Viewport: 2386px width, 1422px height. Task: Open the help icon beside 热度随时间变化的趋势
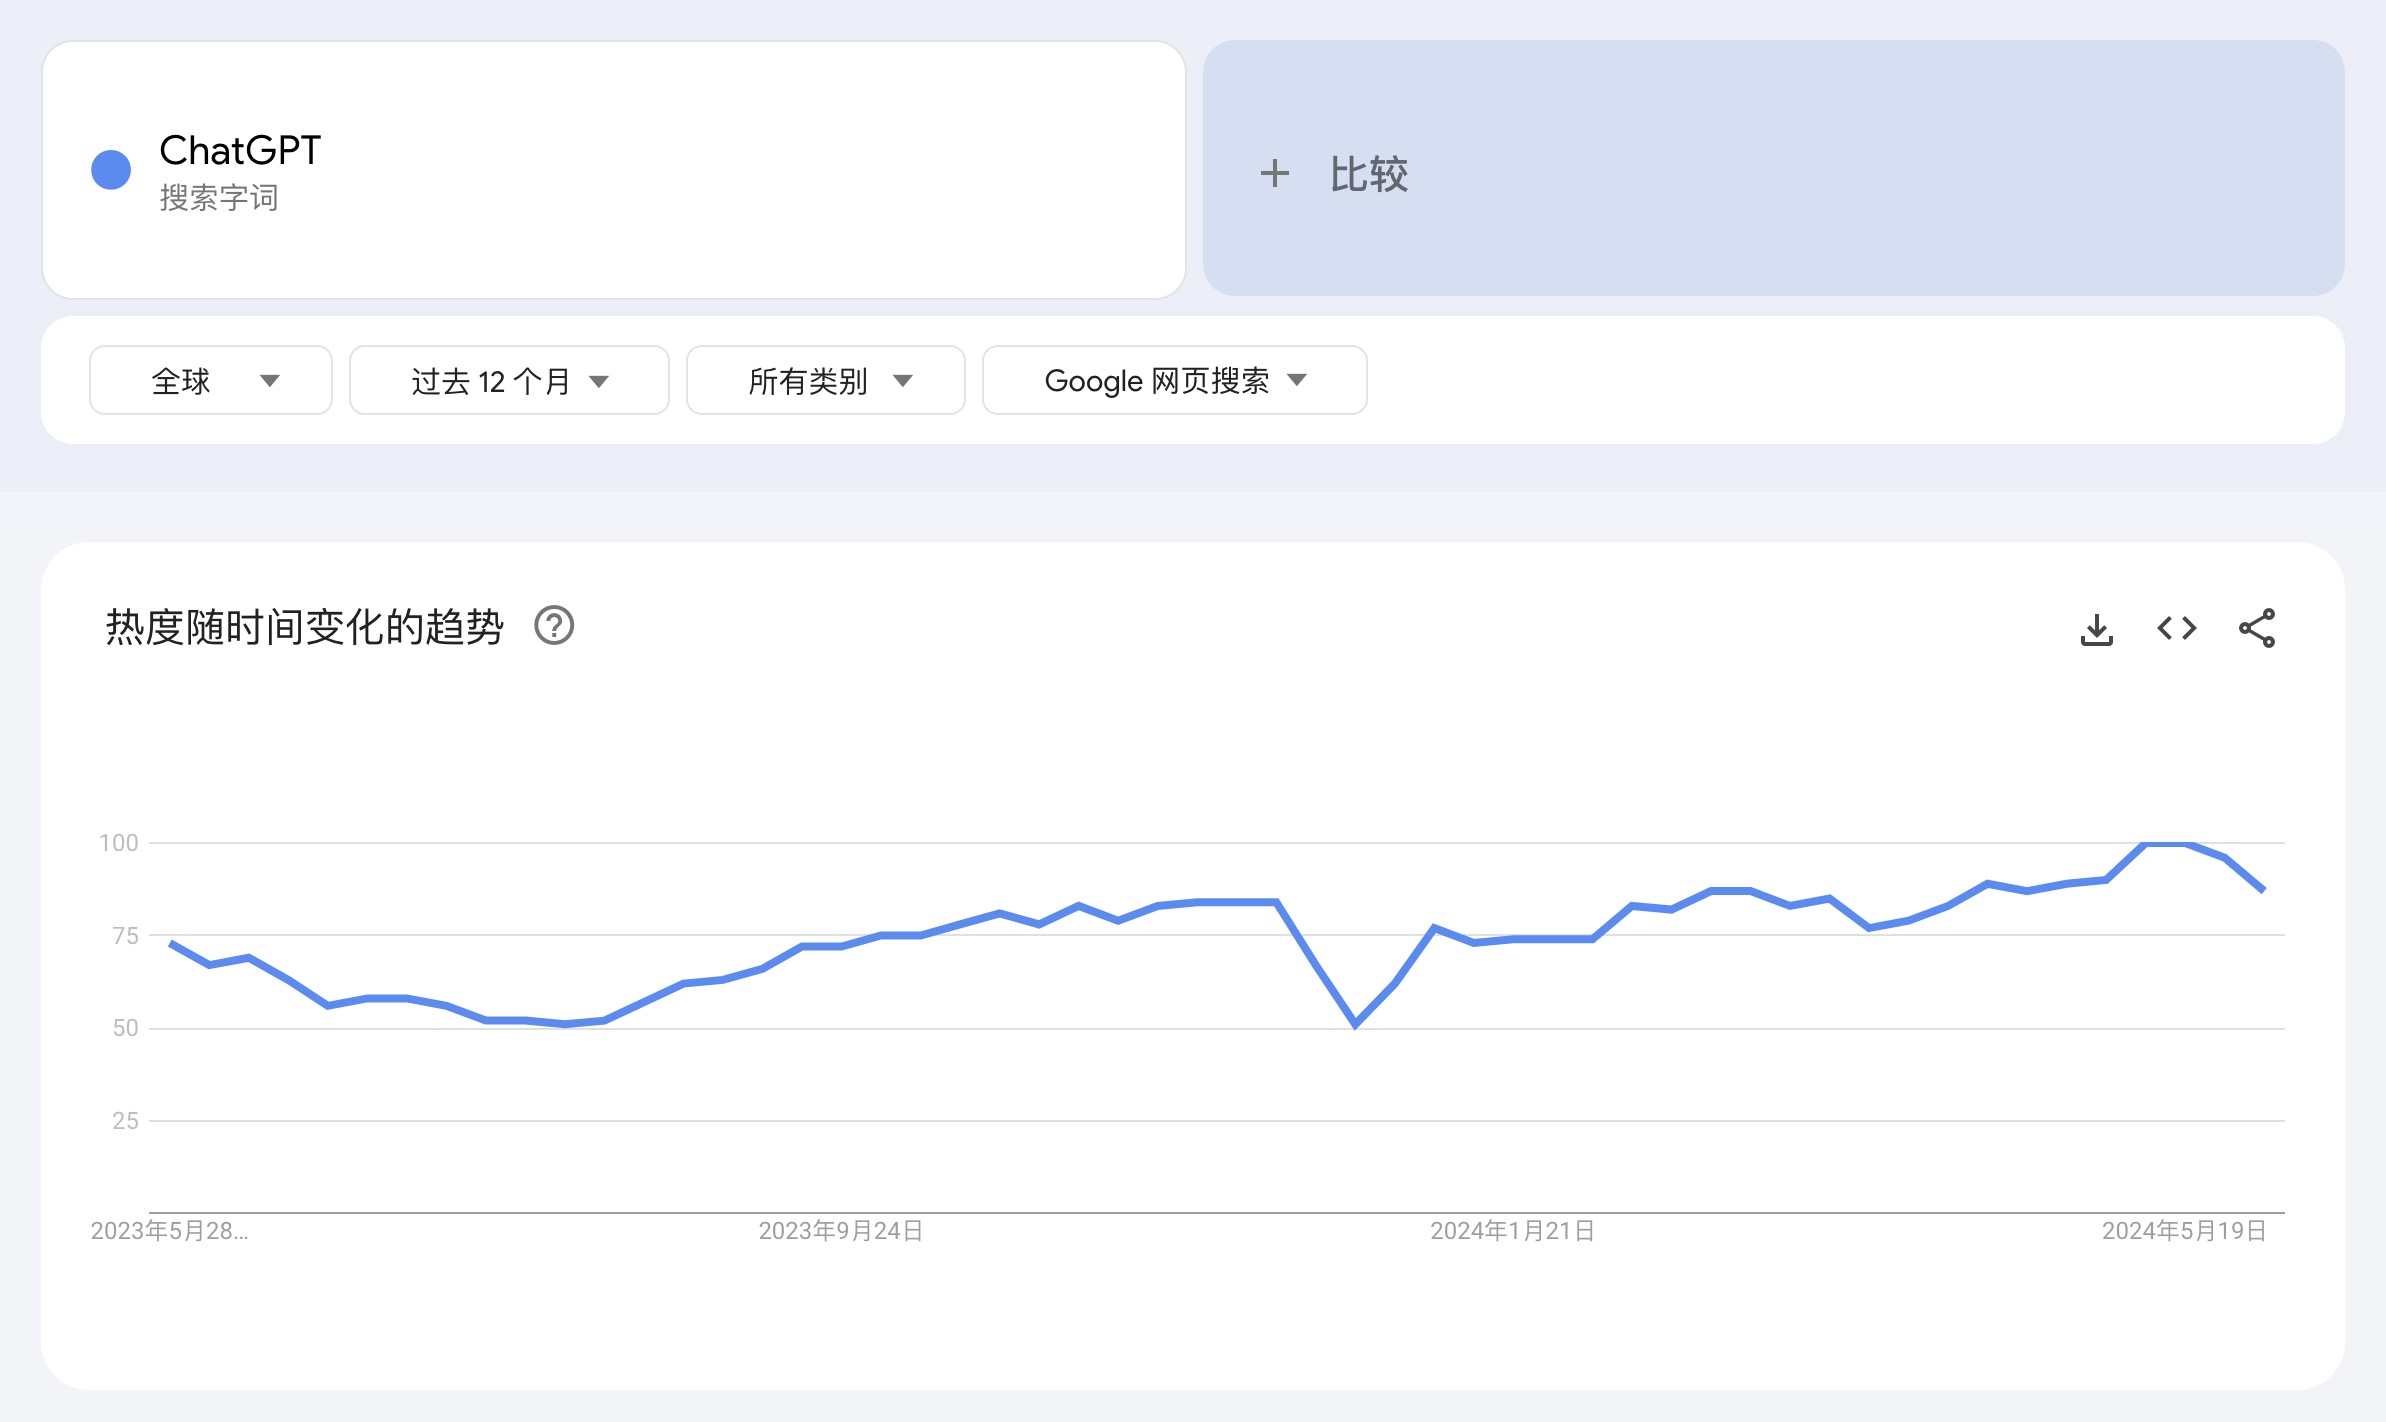coord(554,626)
